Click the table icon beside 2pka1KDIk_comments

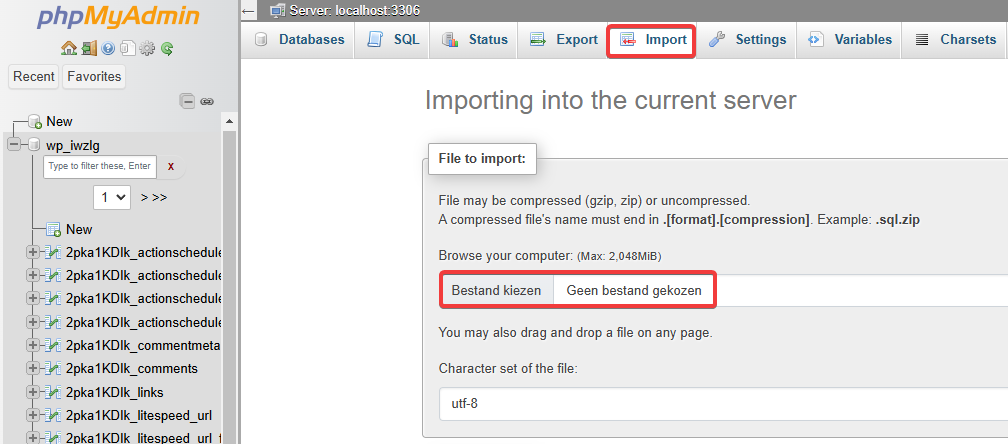(x=54, y=369)
